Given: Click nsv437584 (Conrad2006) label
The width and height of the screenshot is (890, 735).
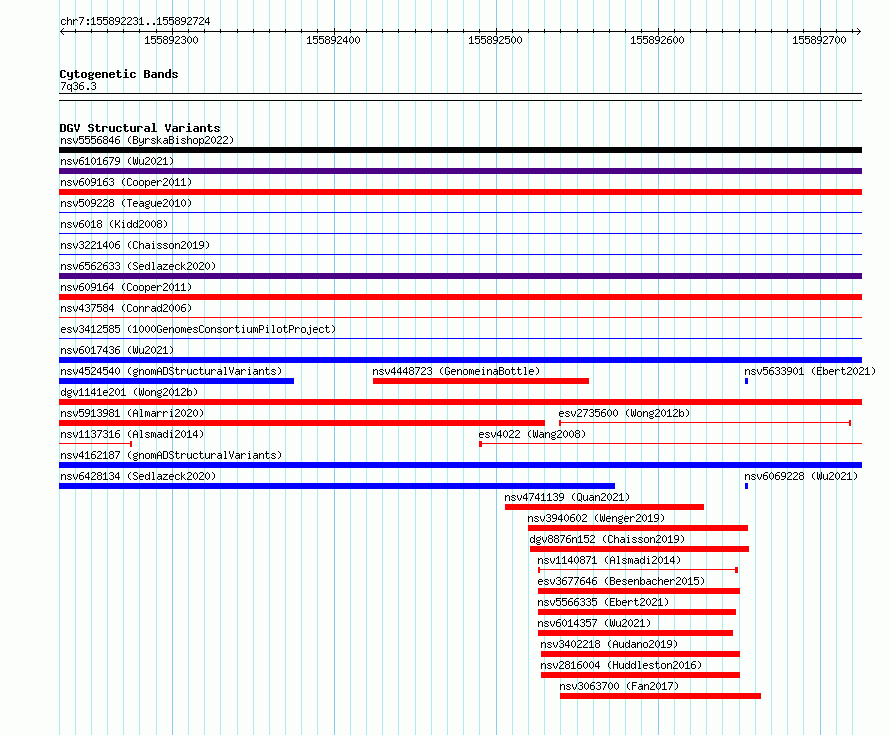Looking at the screenshot, I should click(126, 308).
